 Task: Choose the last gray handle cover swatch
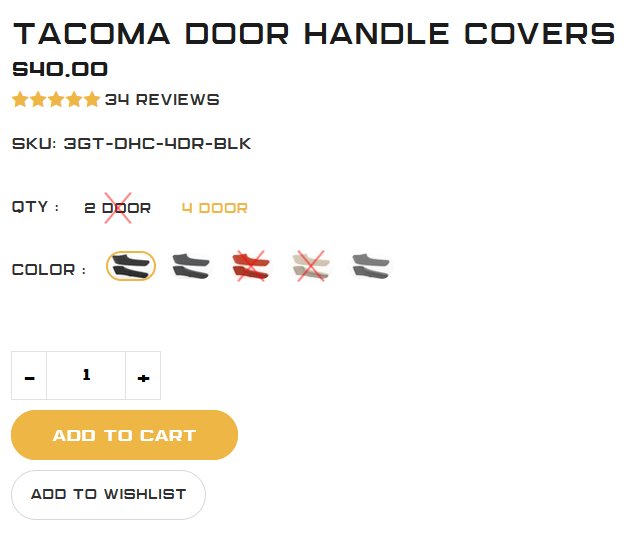point(371,266)
